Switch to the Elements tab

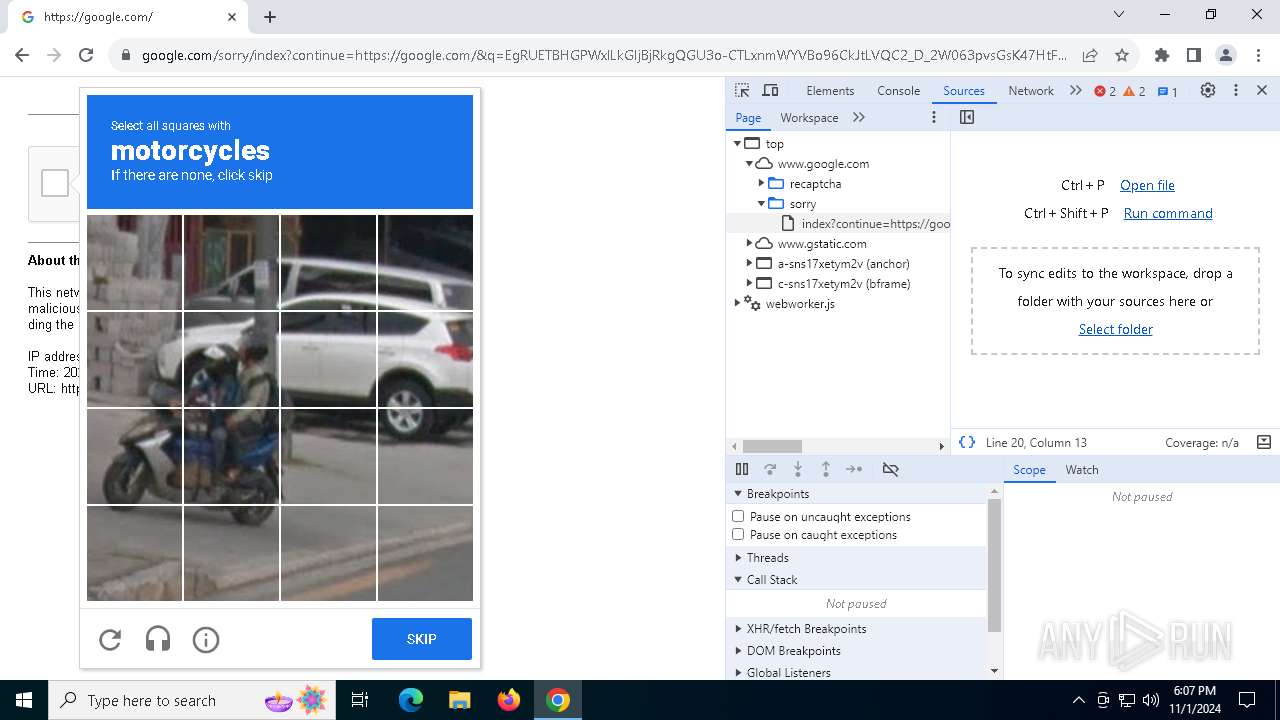830,90
